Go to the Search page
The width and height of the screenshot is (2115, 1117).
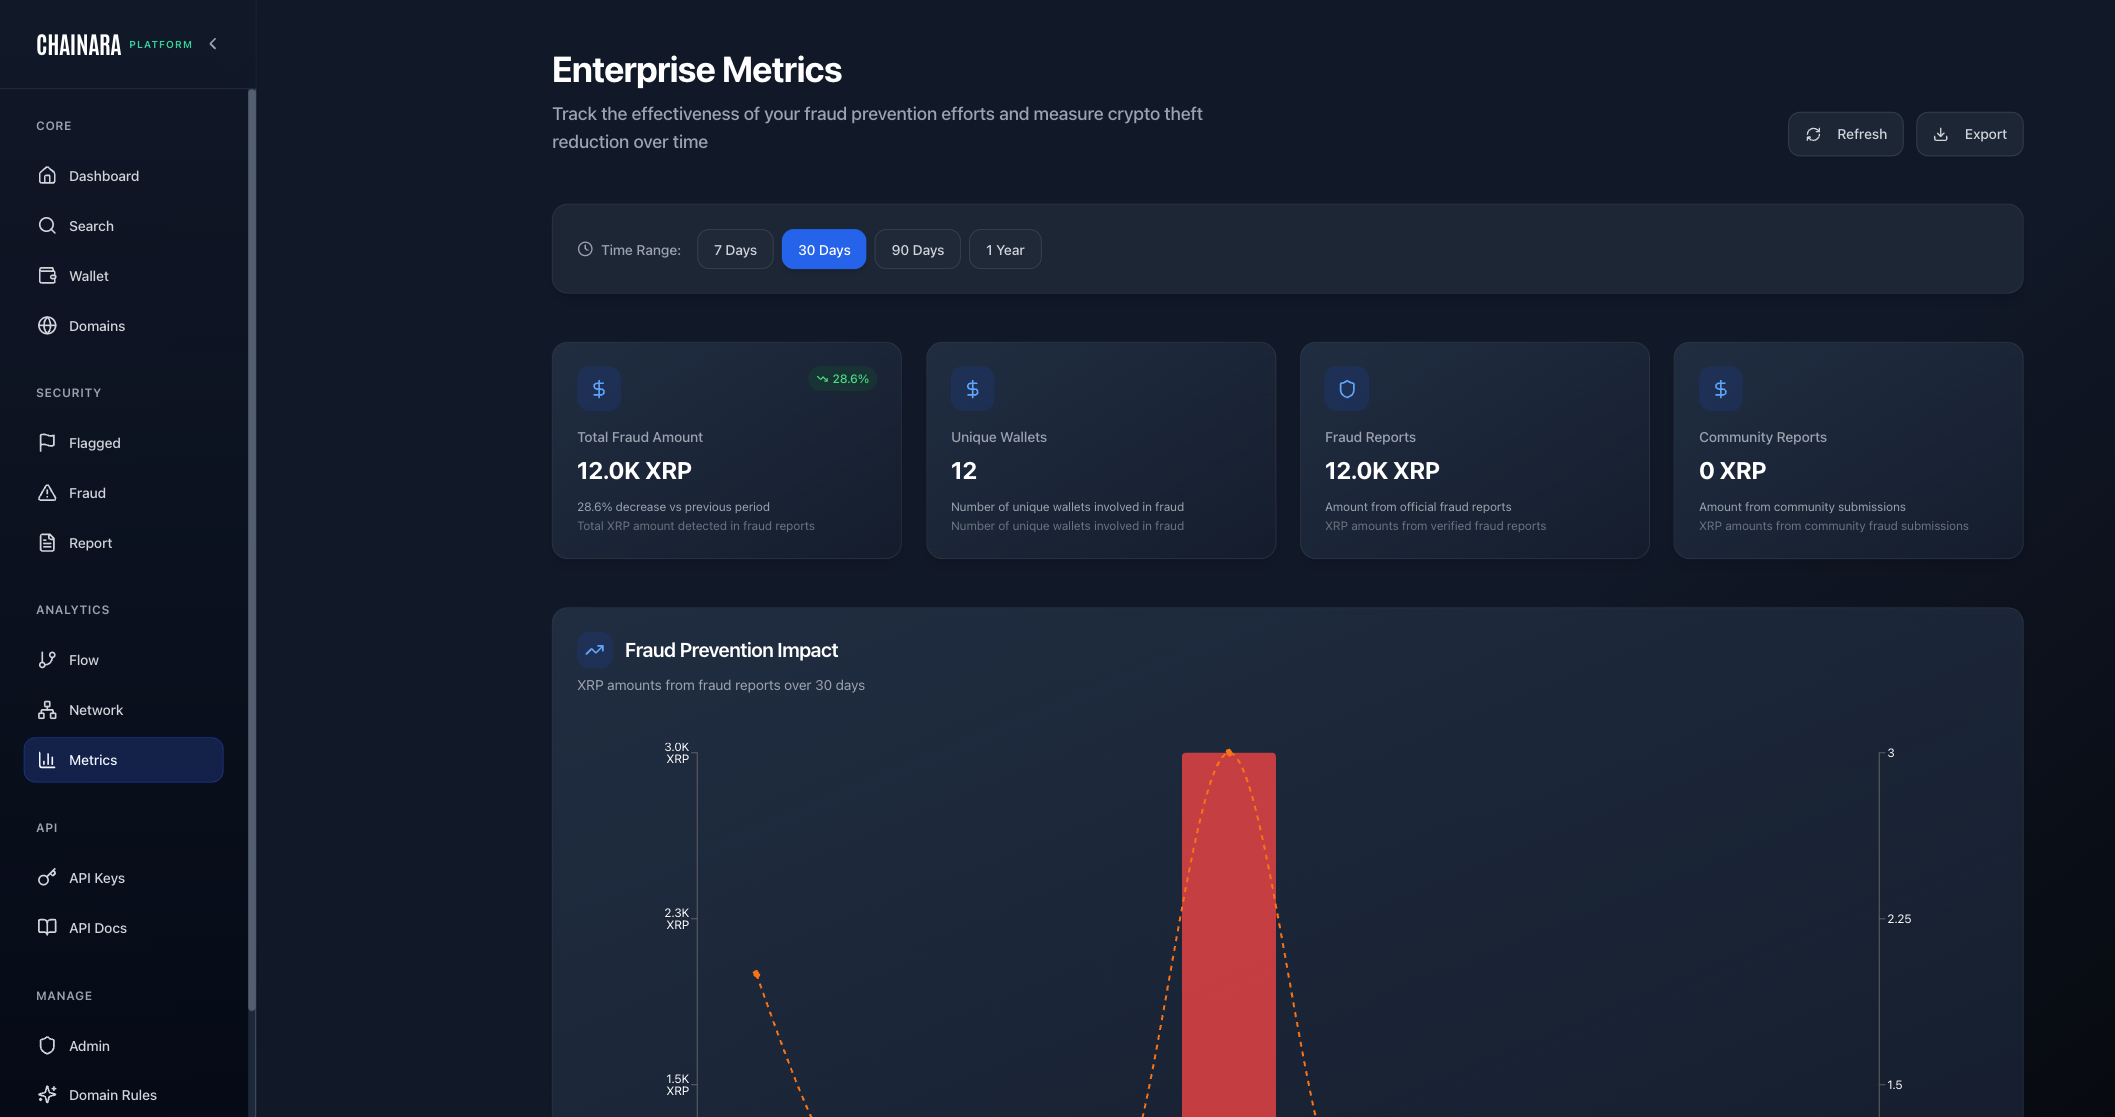(123, 225)
